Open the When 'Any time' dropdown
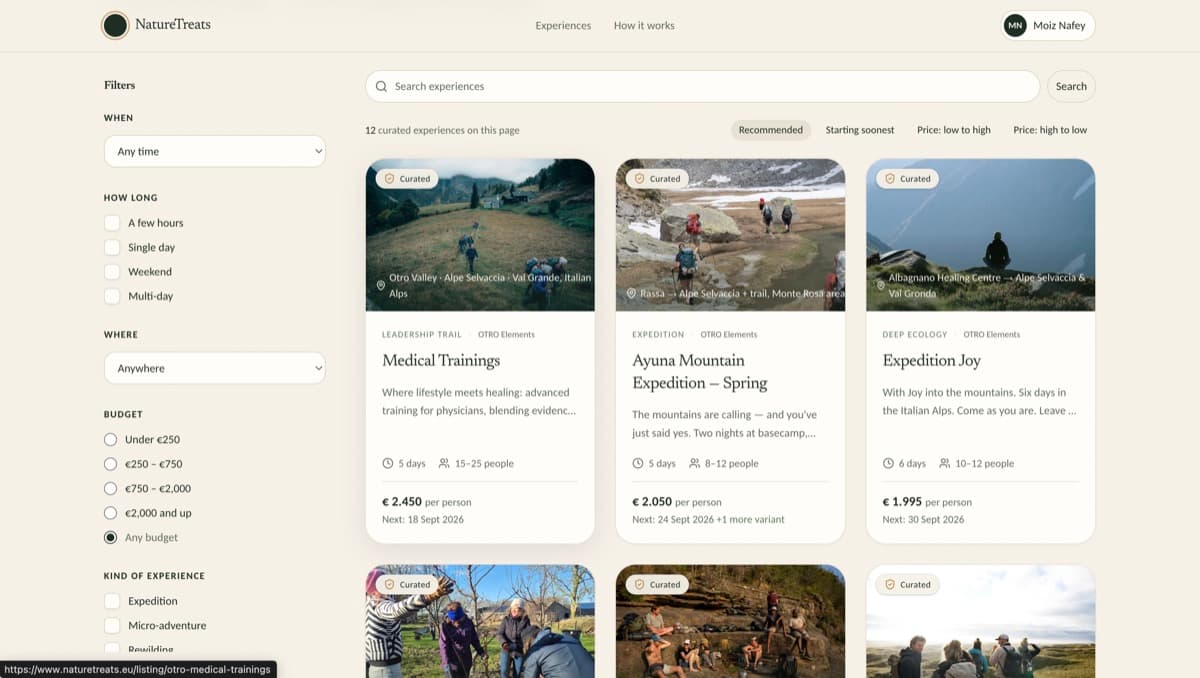Screen dimensions: 1200x678 [x=215, y=151]
